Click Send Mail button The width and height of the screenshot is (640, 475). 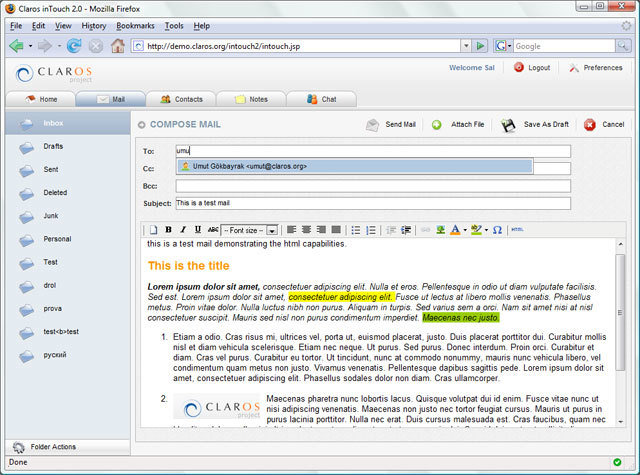390,124
